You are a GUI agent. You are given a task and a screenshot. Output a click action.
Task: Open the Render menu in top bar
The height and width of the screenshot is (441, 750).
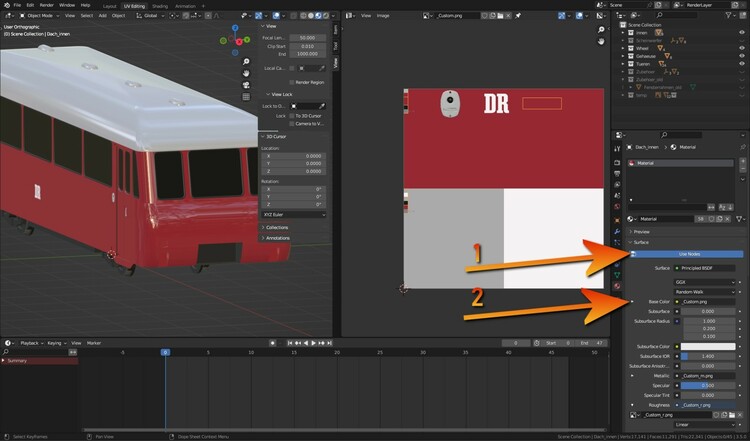(48, 5)
